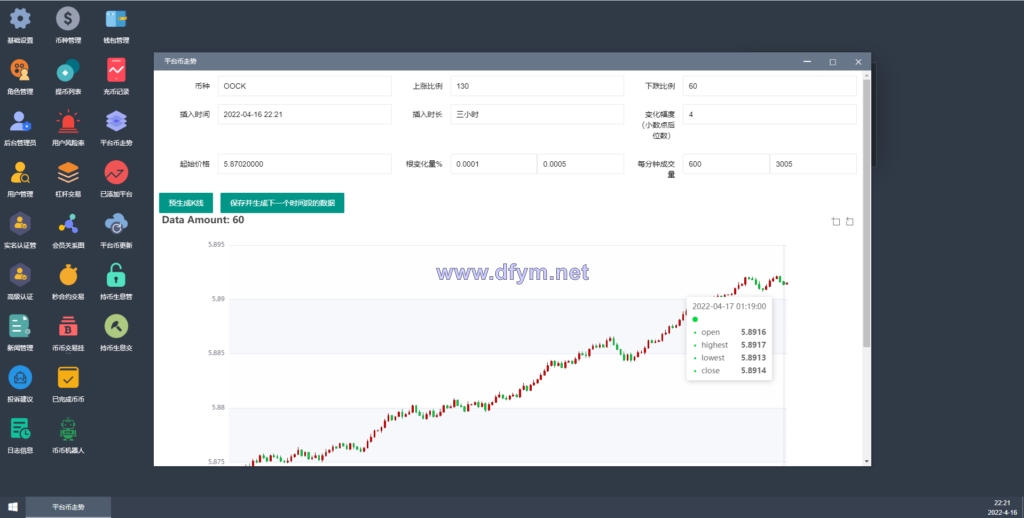Focus the 起始价格 field 5.87020000

point(304,164)
